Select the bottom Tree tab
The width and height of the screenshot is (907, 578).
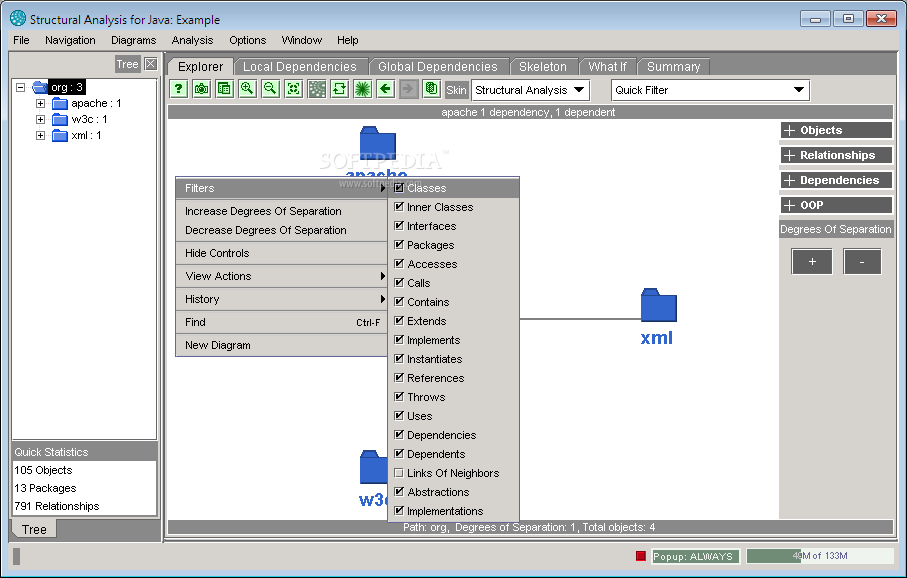click(34, 529)
